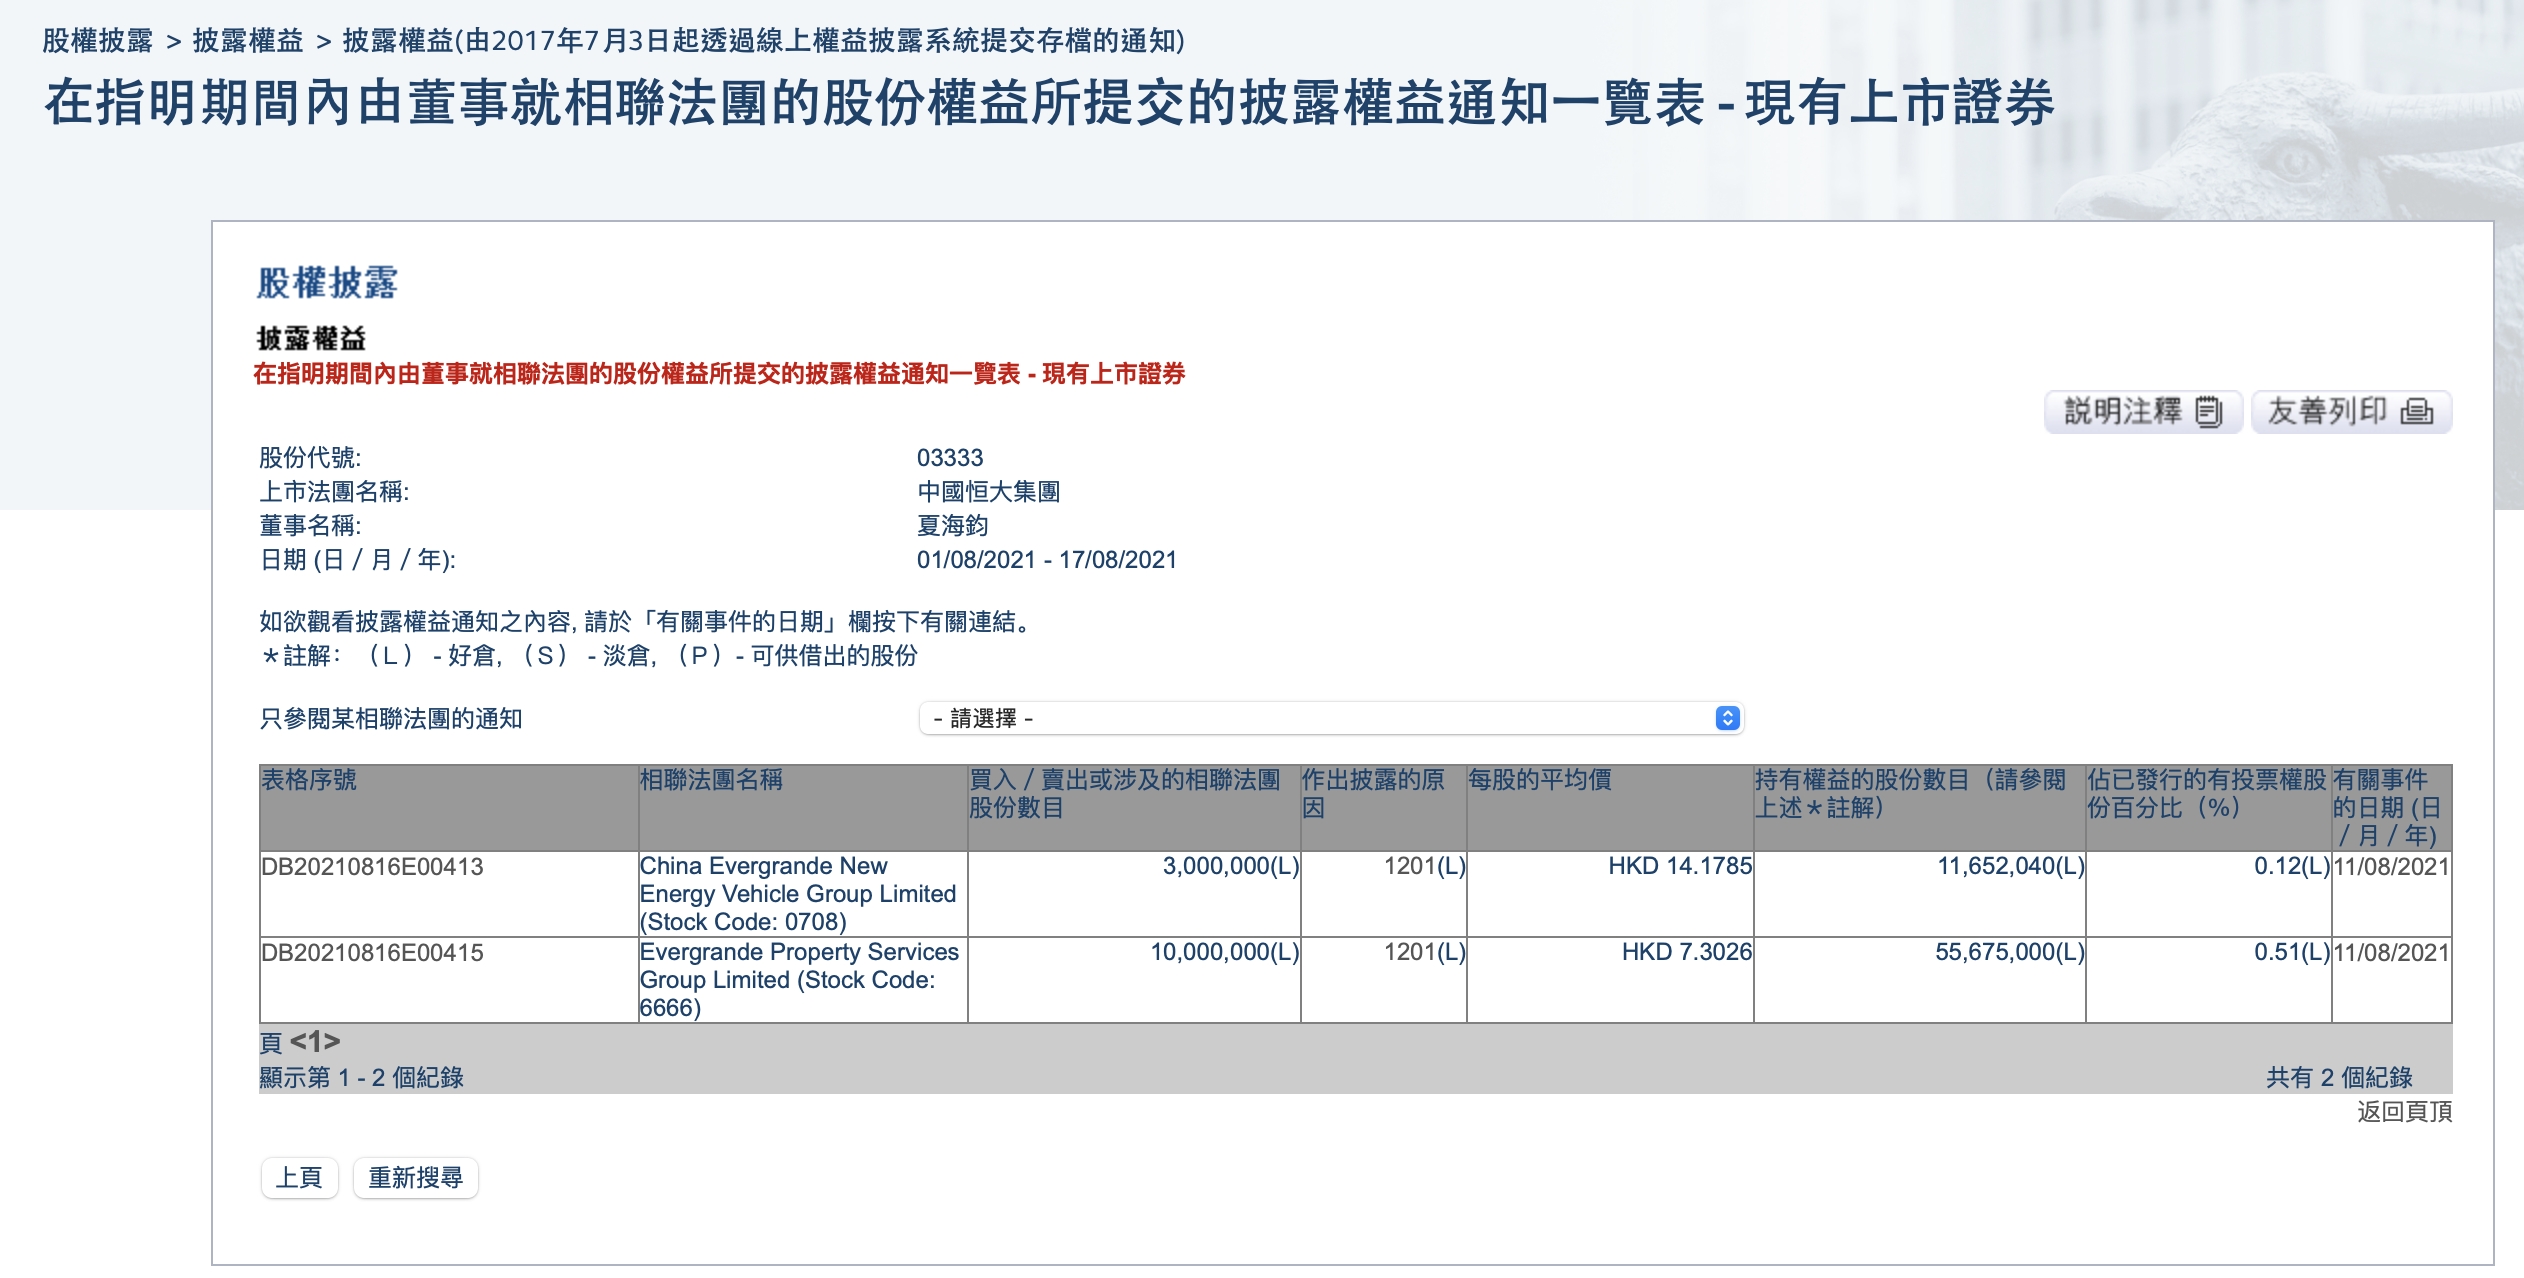Click the 返回頁頂 back to top link
The height and width of the screenshot is (1278, 2524).
2404,1111
